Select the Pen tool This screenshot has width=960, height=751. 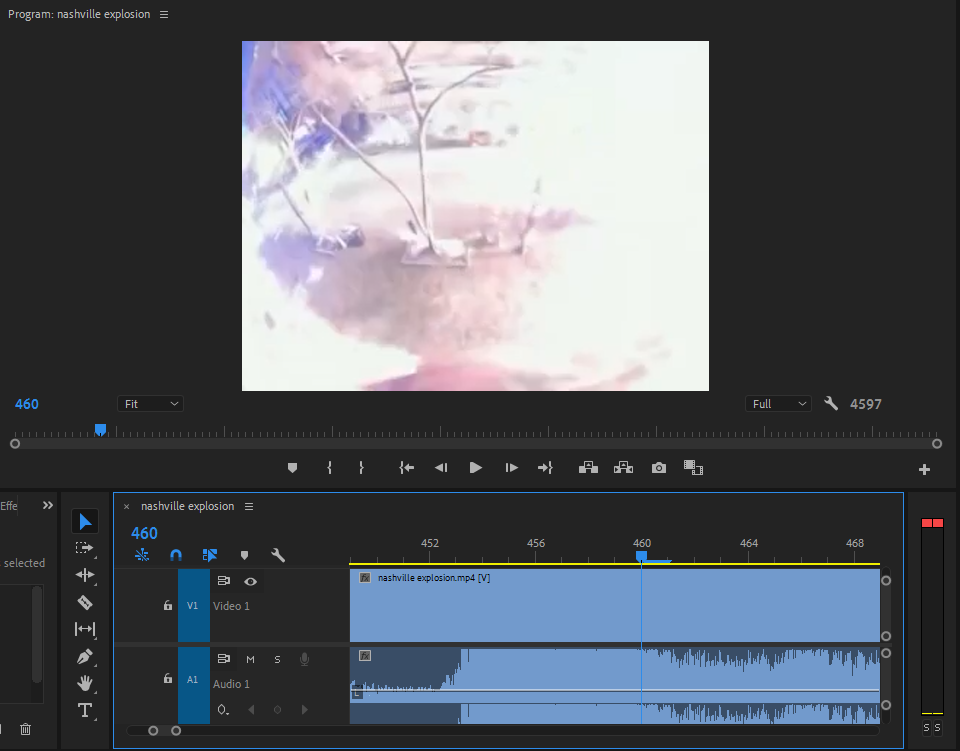[x=85, y=656]
